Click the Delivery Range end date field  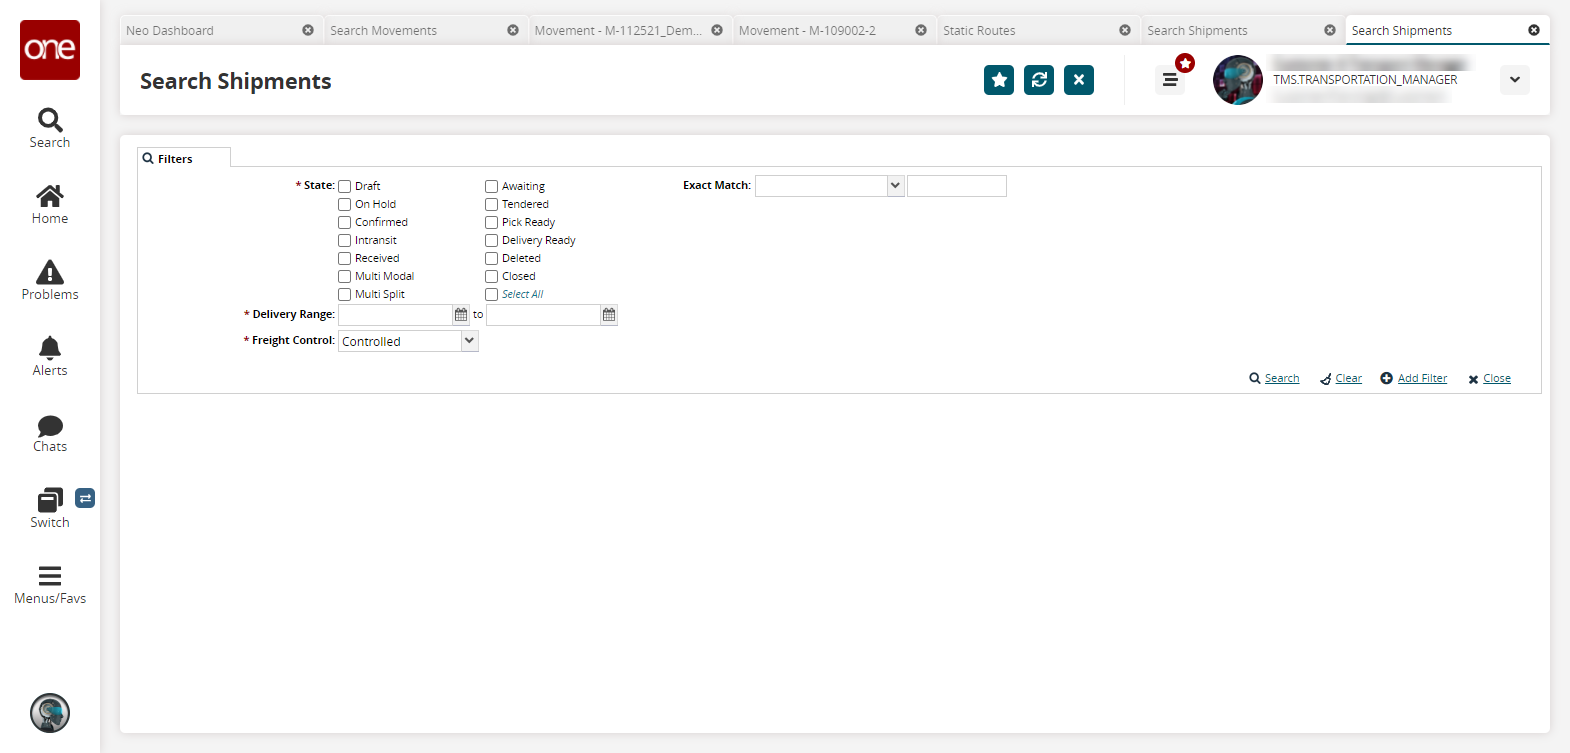(544, 315)
